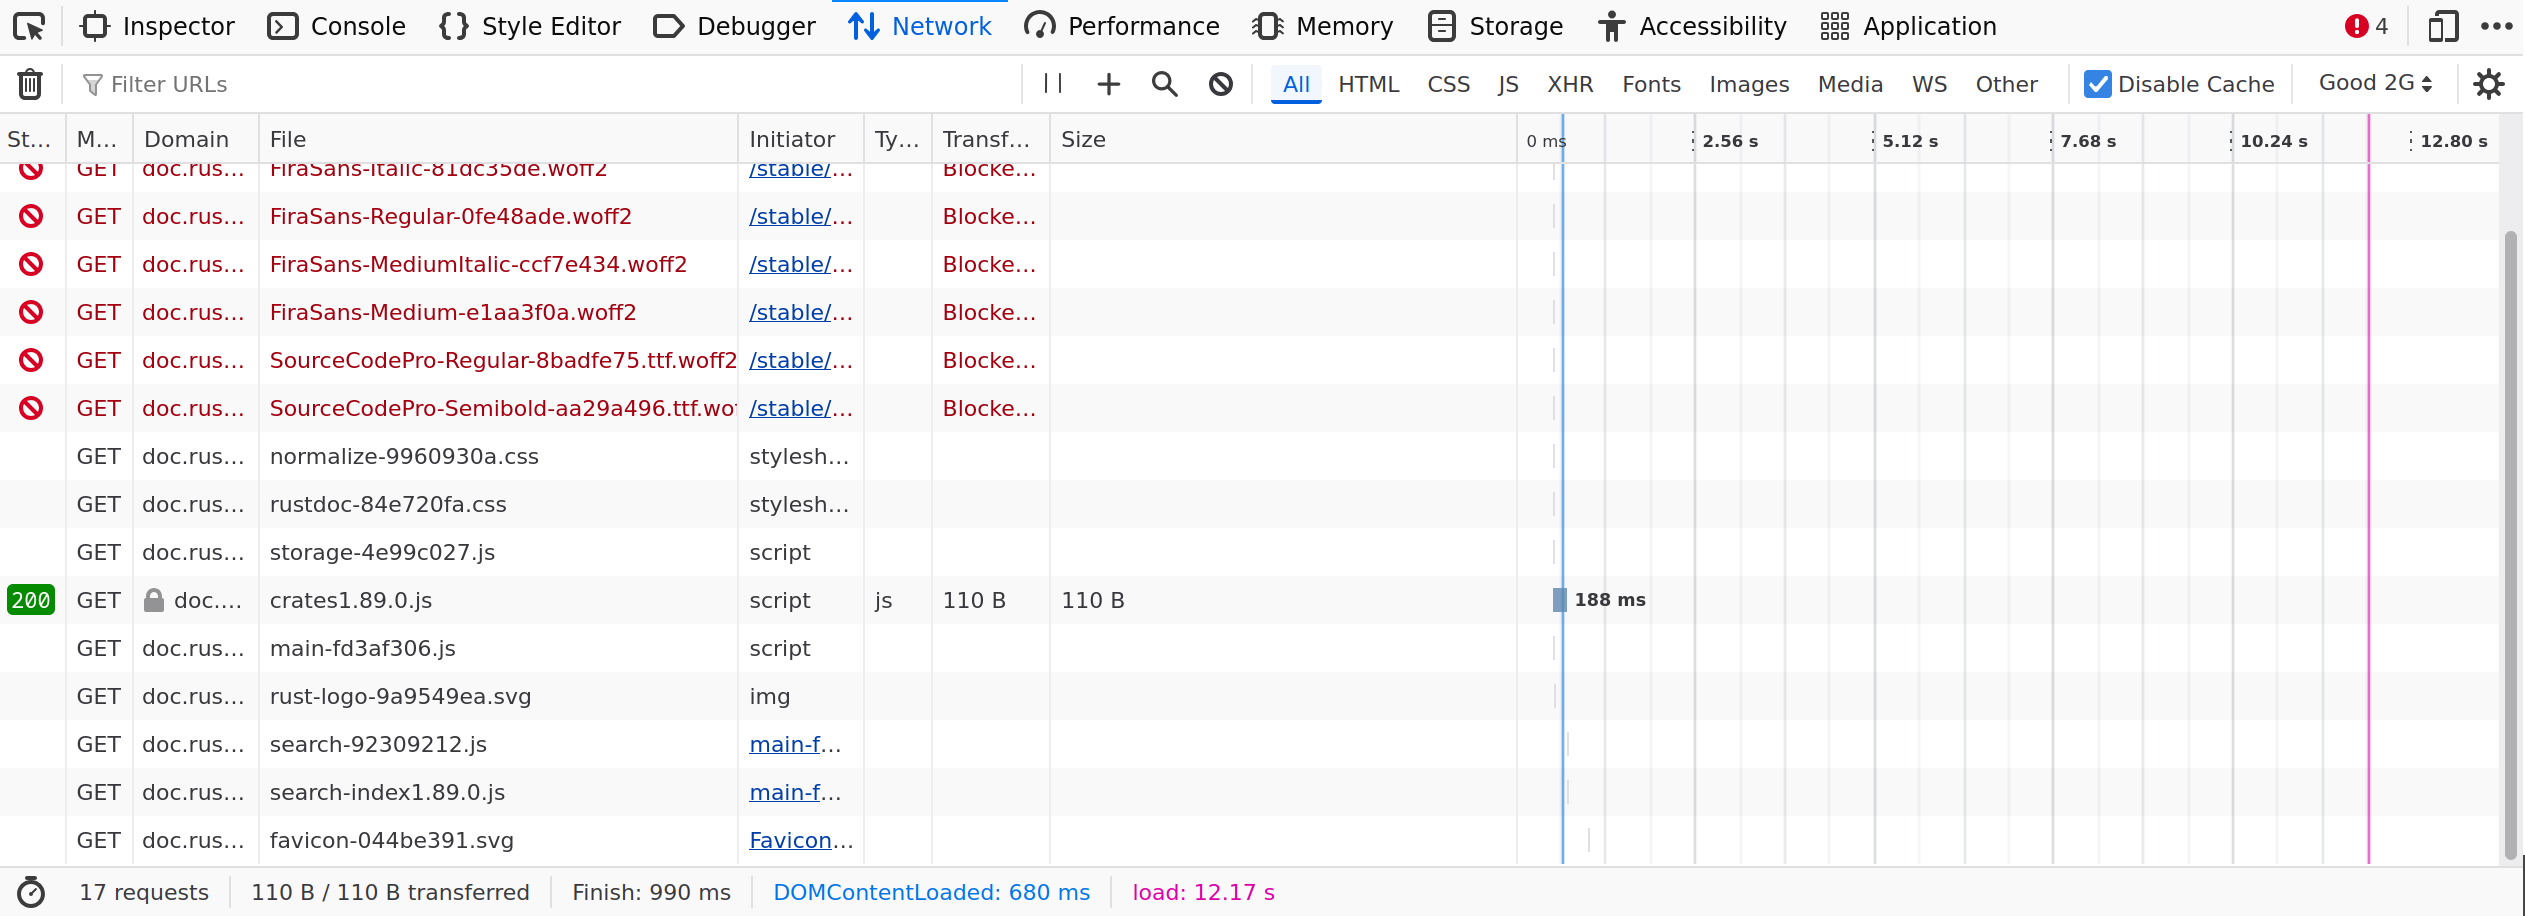
Task: Click the element picker icon
Action: [29, 27]
